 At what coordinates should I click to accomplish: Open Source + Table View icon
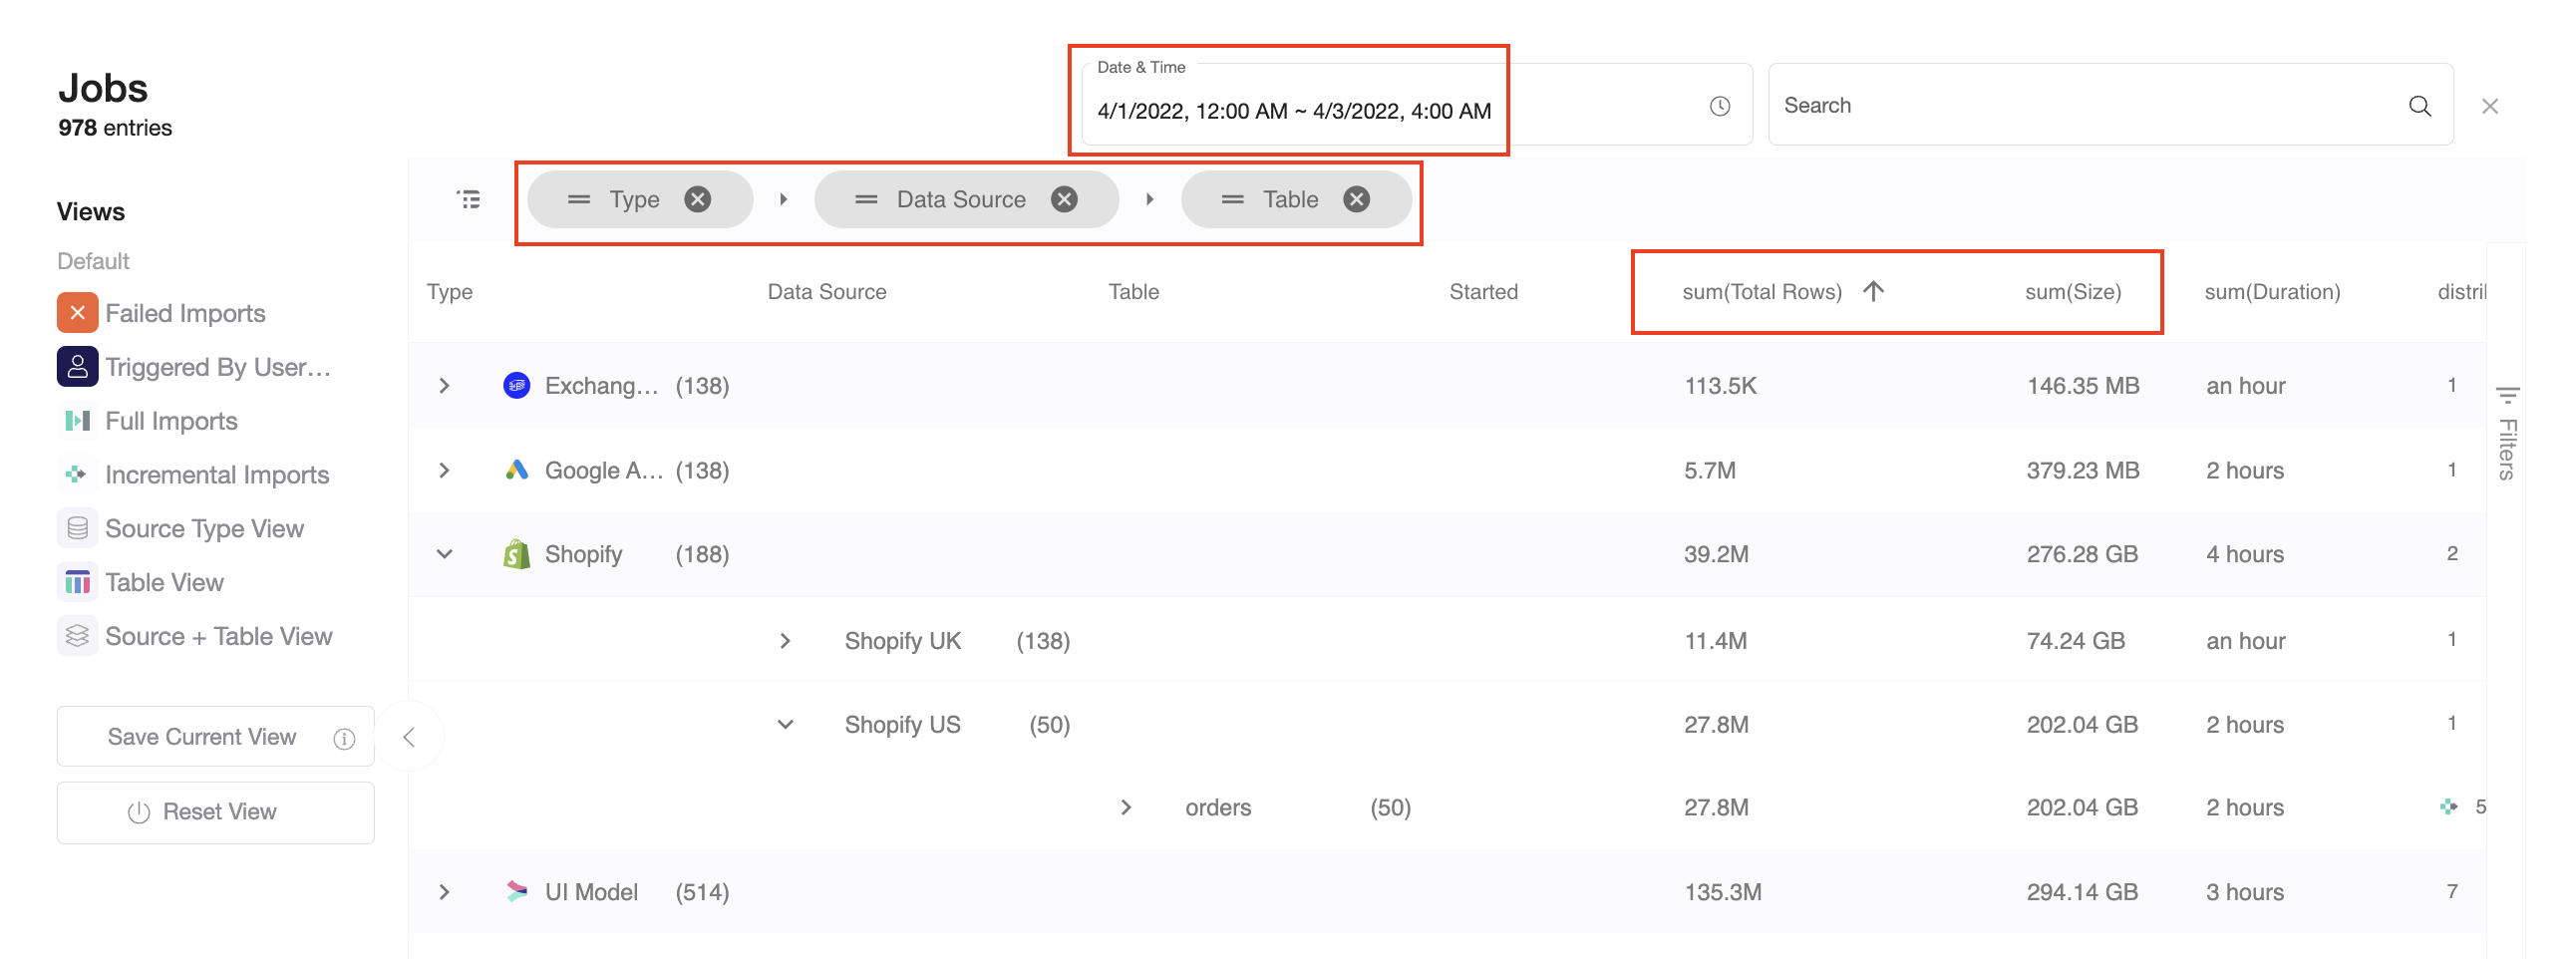click(77, 636)
